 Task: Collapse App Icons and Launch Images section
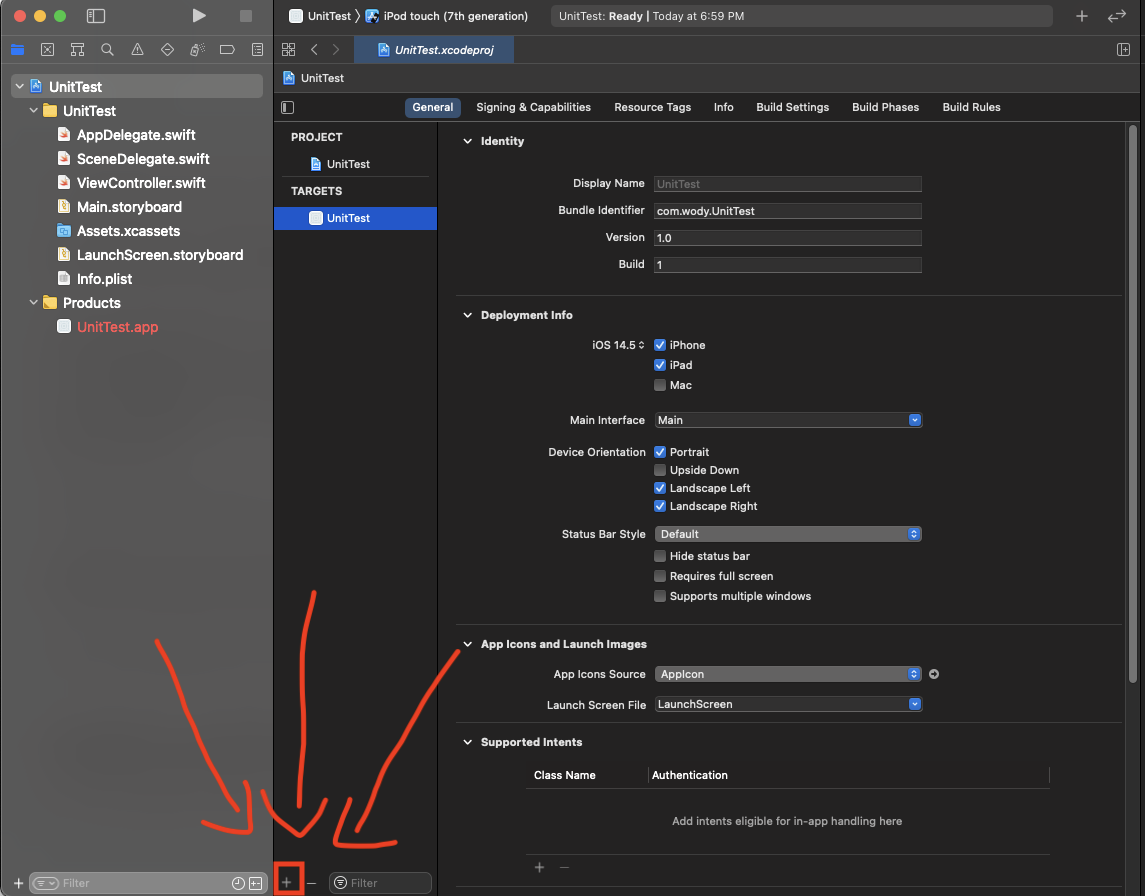[467, 644]
